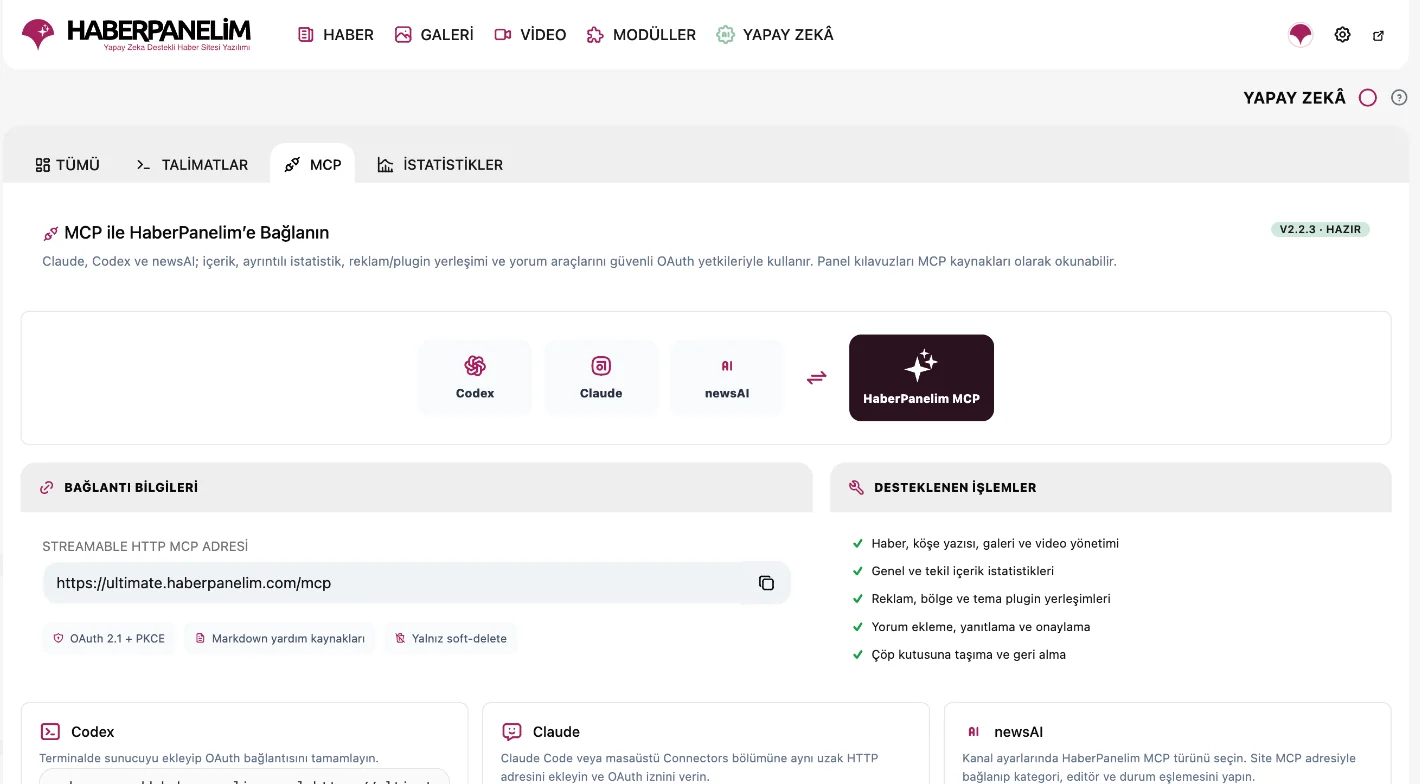This screenshot has height=784, width=1420.
Task: Open the help question mark icon
Action: click(1399, 98)
